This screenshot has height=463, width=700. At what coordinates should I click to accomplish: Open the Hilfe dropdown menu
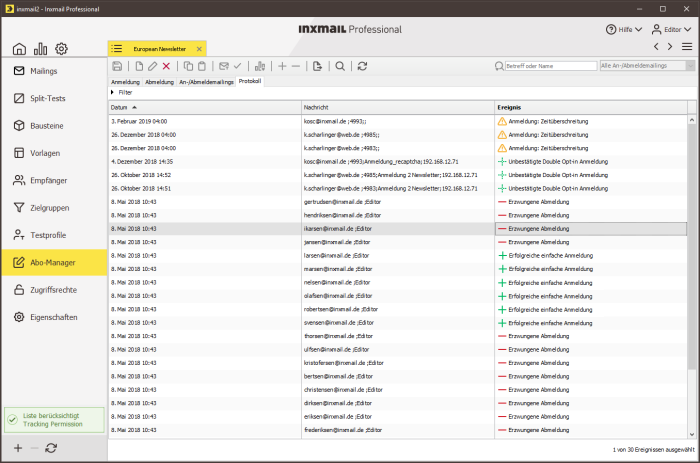tap(624, 29)
